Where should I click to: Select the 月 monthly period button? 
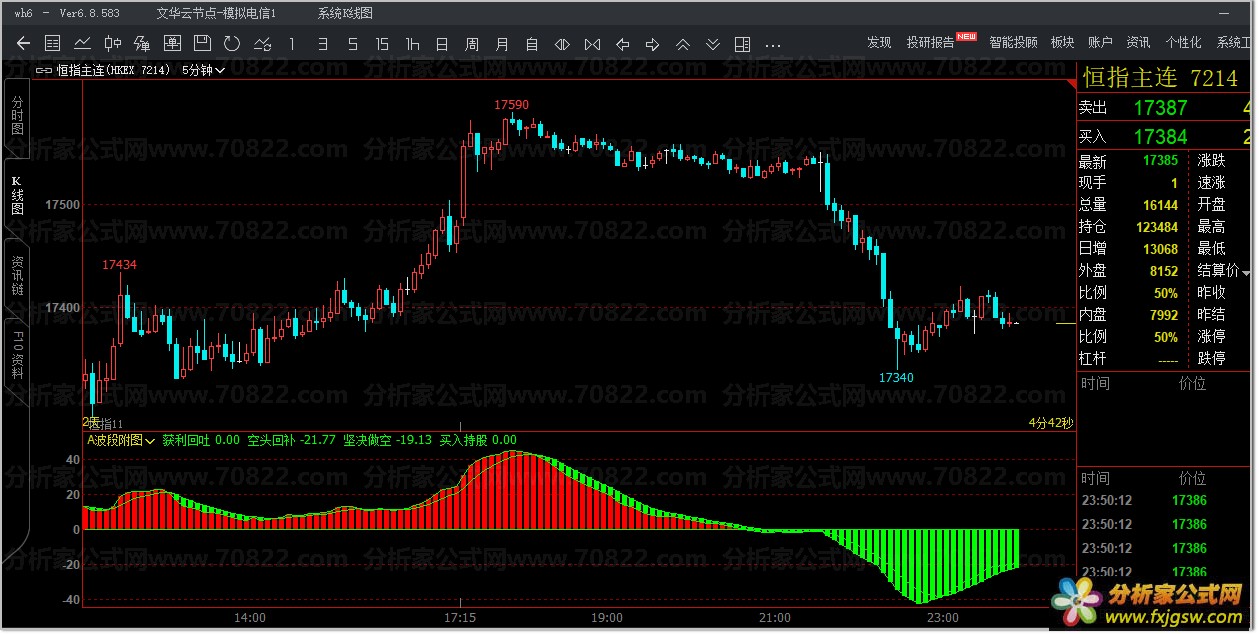[x=502, y=44]
